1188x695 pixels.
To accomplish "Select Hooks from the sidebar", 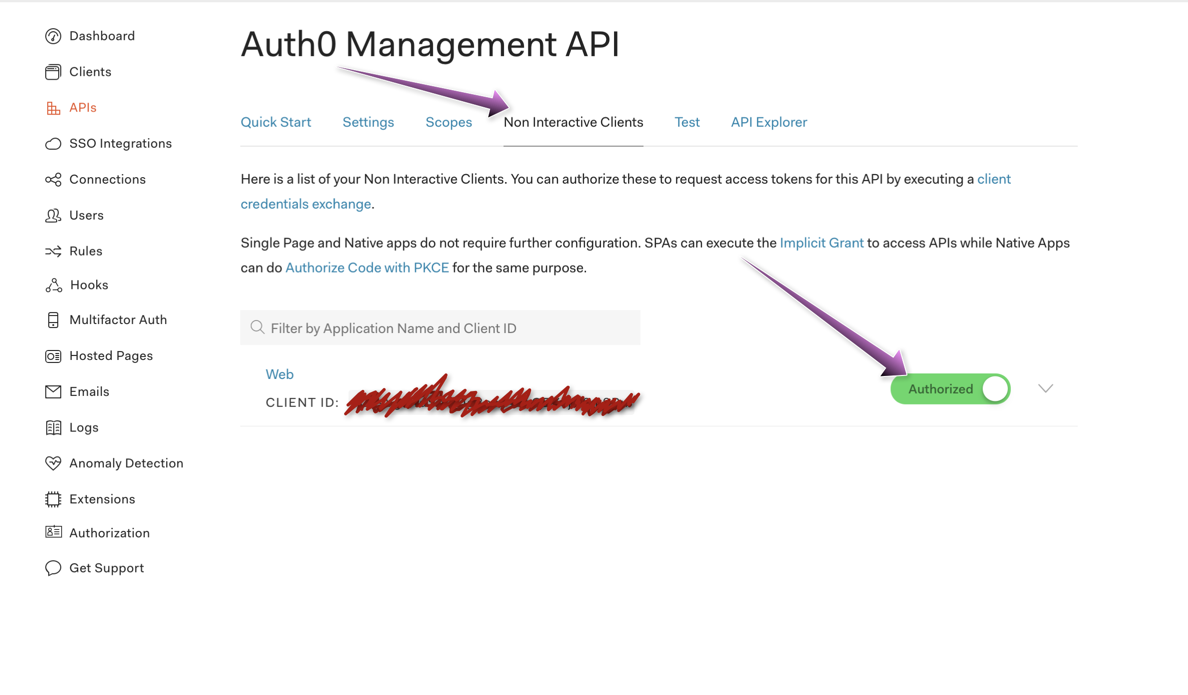I will point(87,284).
